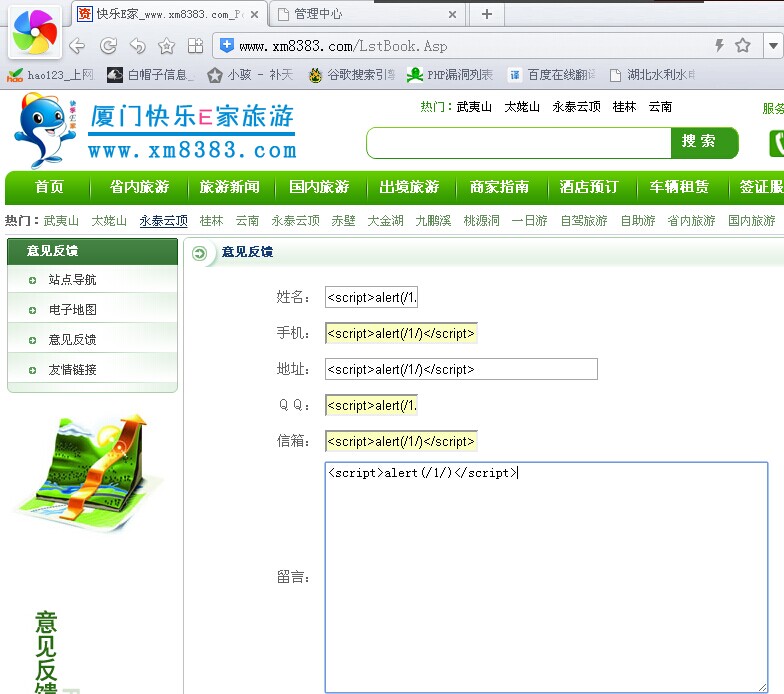Image resolution: width=784 pixels, height=694 pixels.
Task: Click the 地址 input field
Action: click(461, 369)
